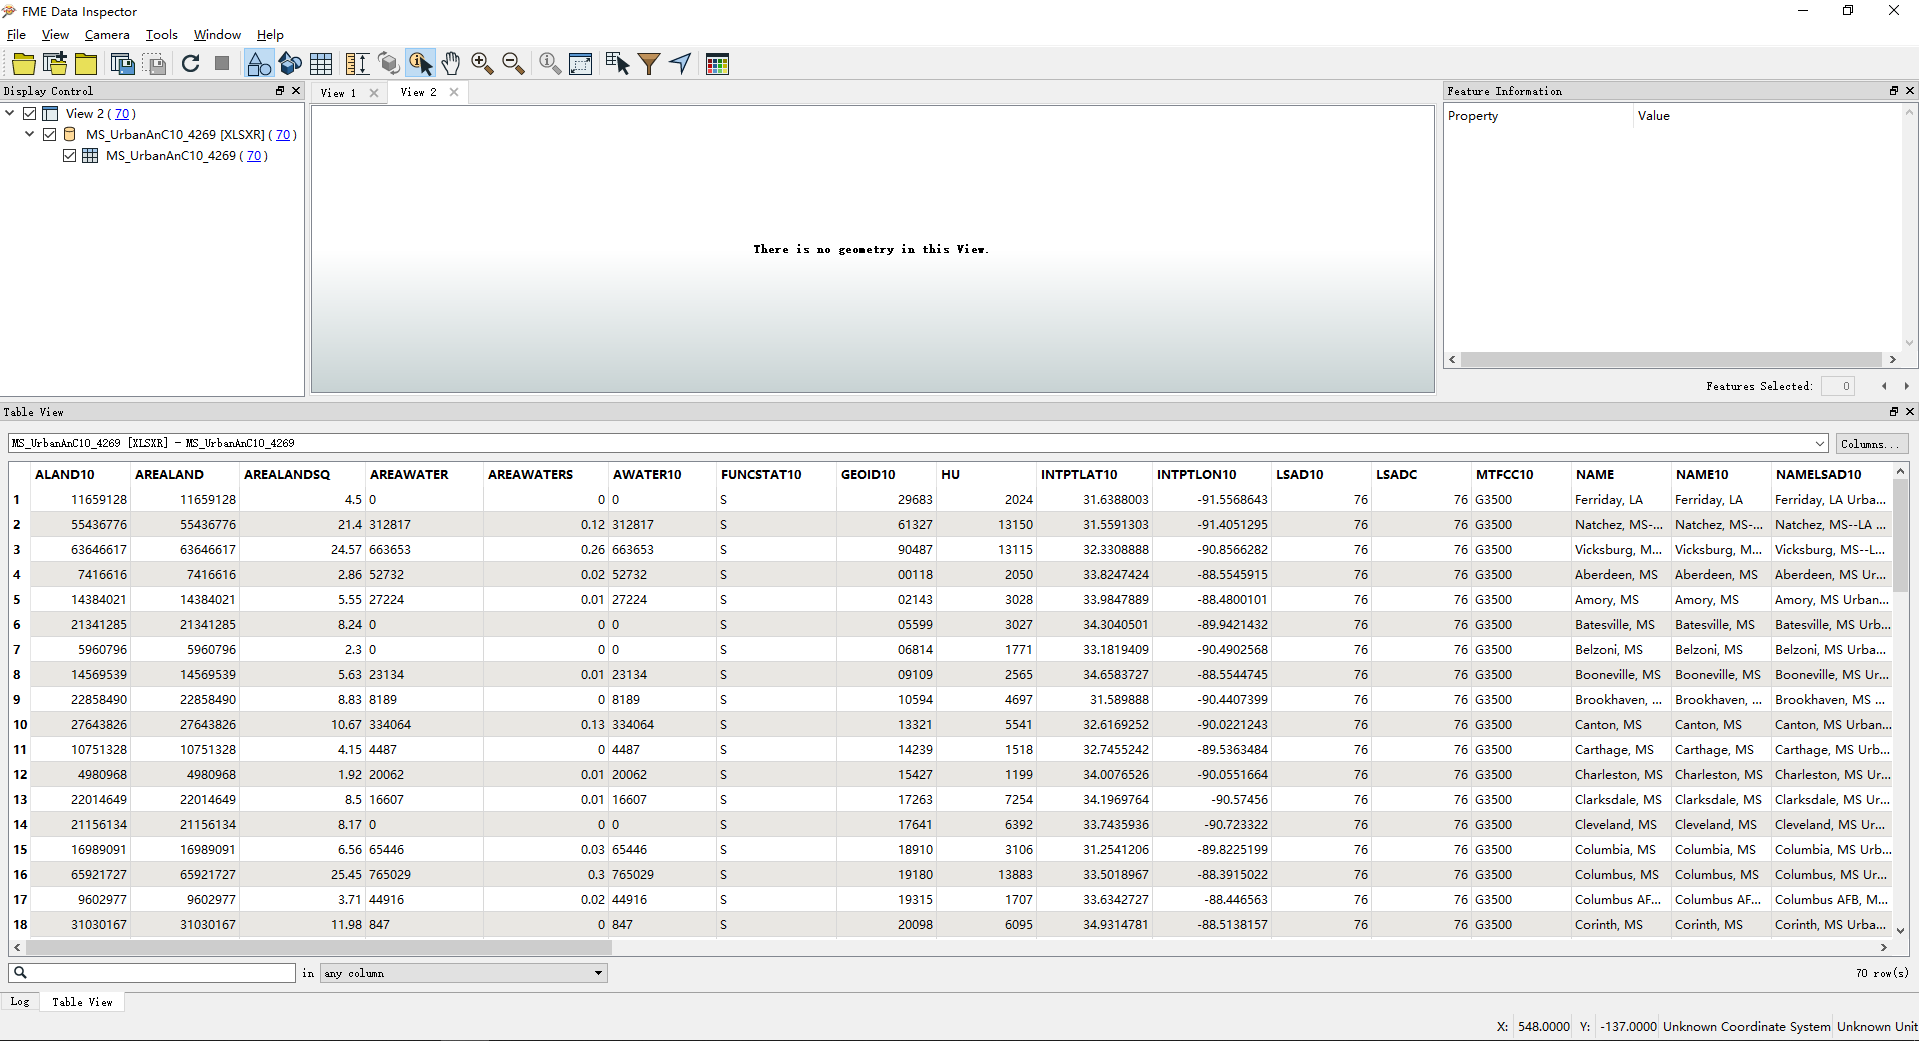This screenshot has width=1919, height=1041.
Task: Click the table search input field
Action: click(152, 973)
